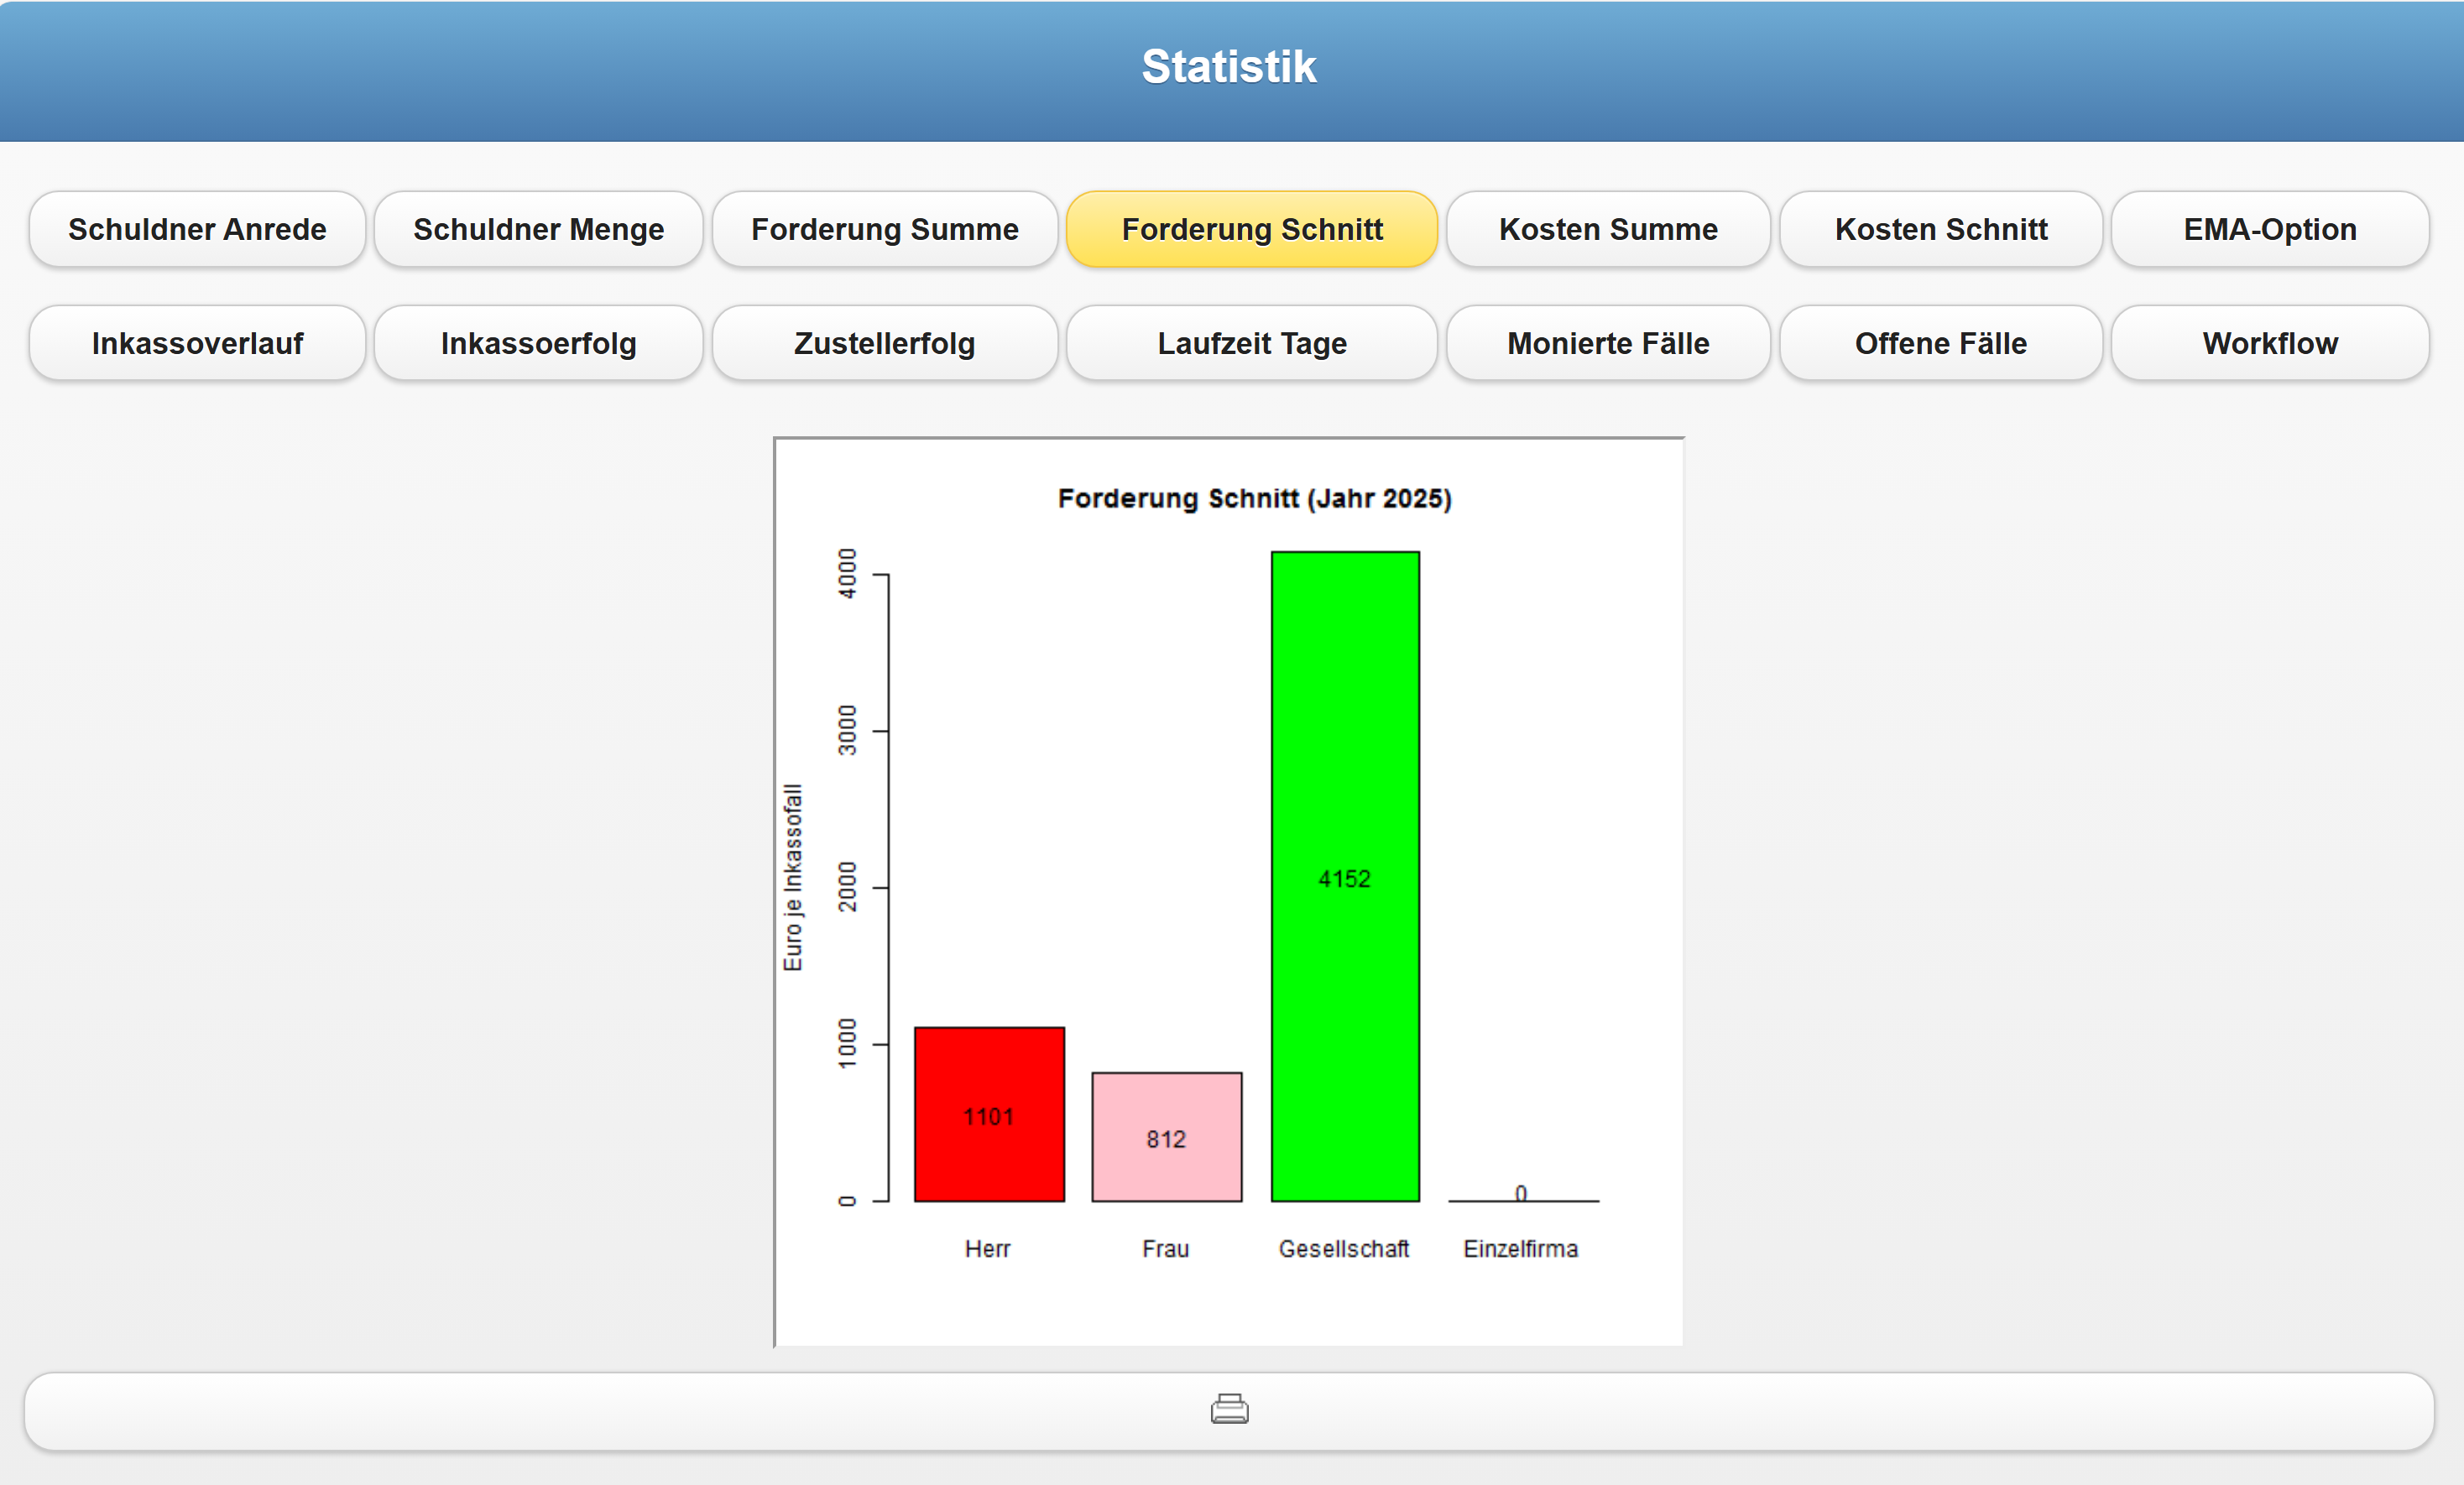Click the red Herr bar
2464x1485 pixels.
(989, 1113)
